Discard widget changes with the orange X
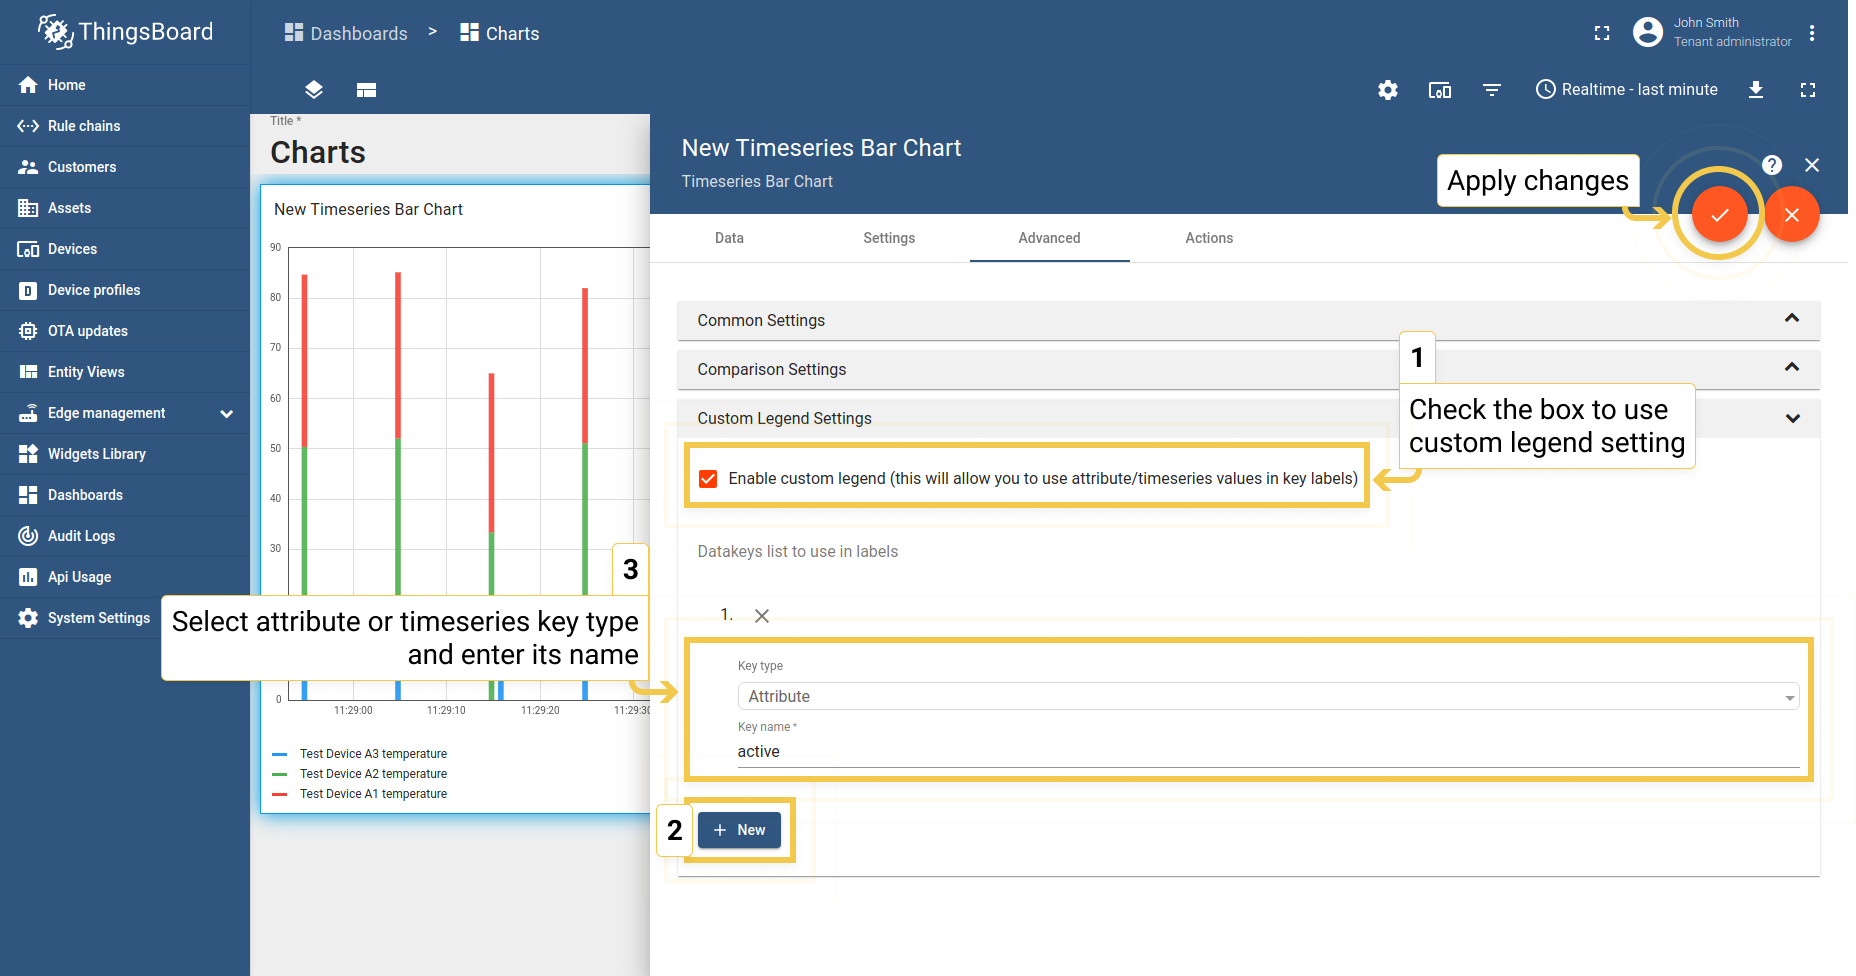The image size is (1856, 976). [x=1792, y=214]
